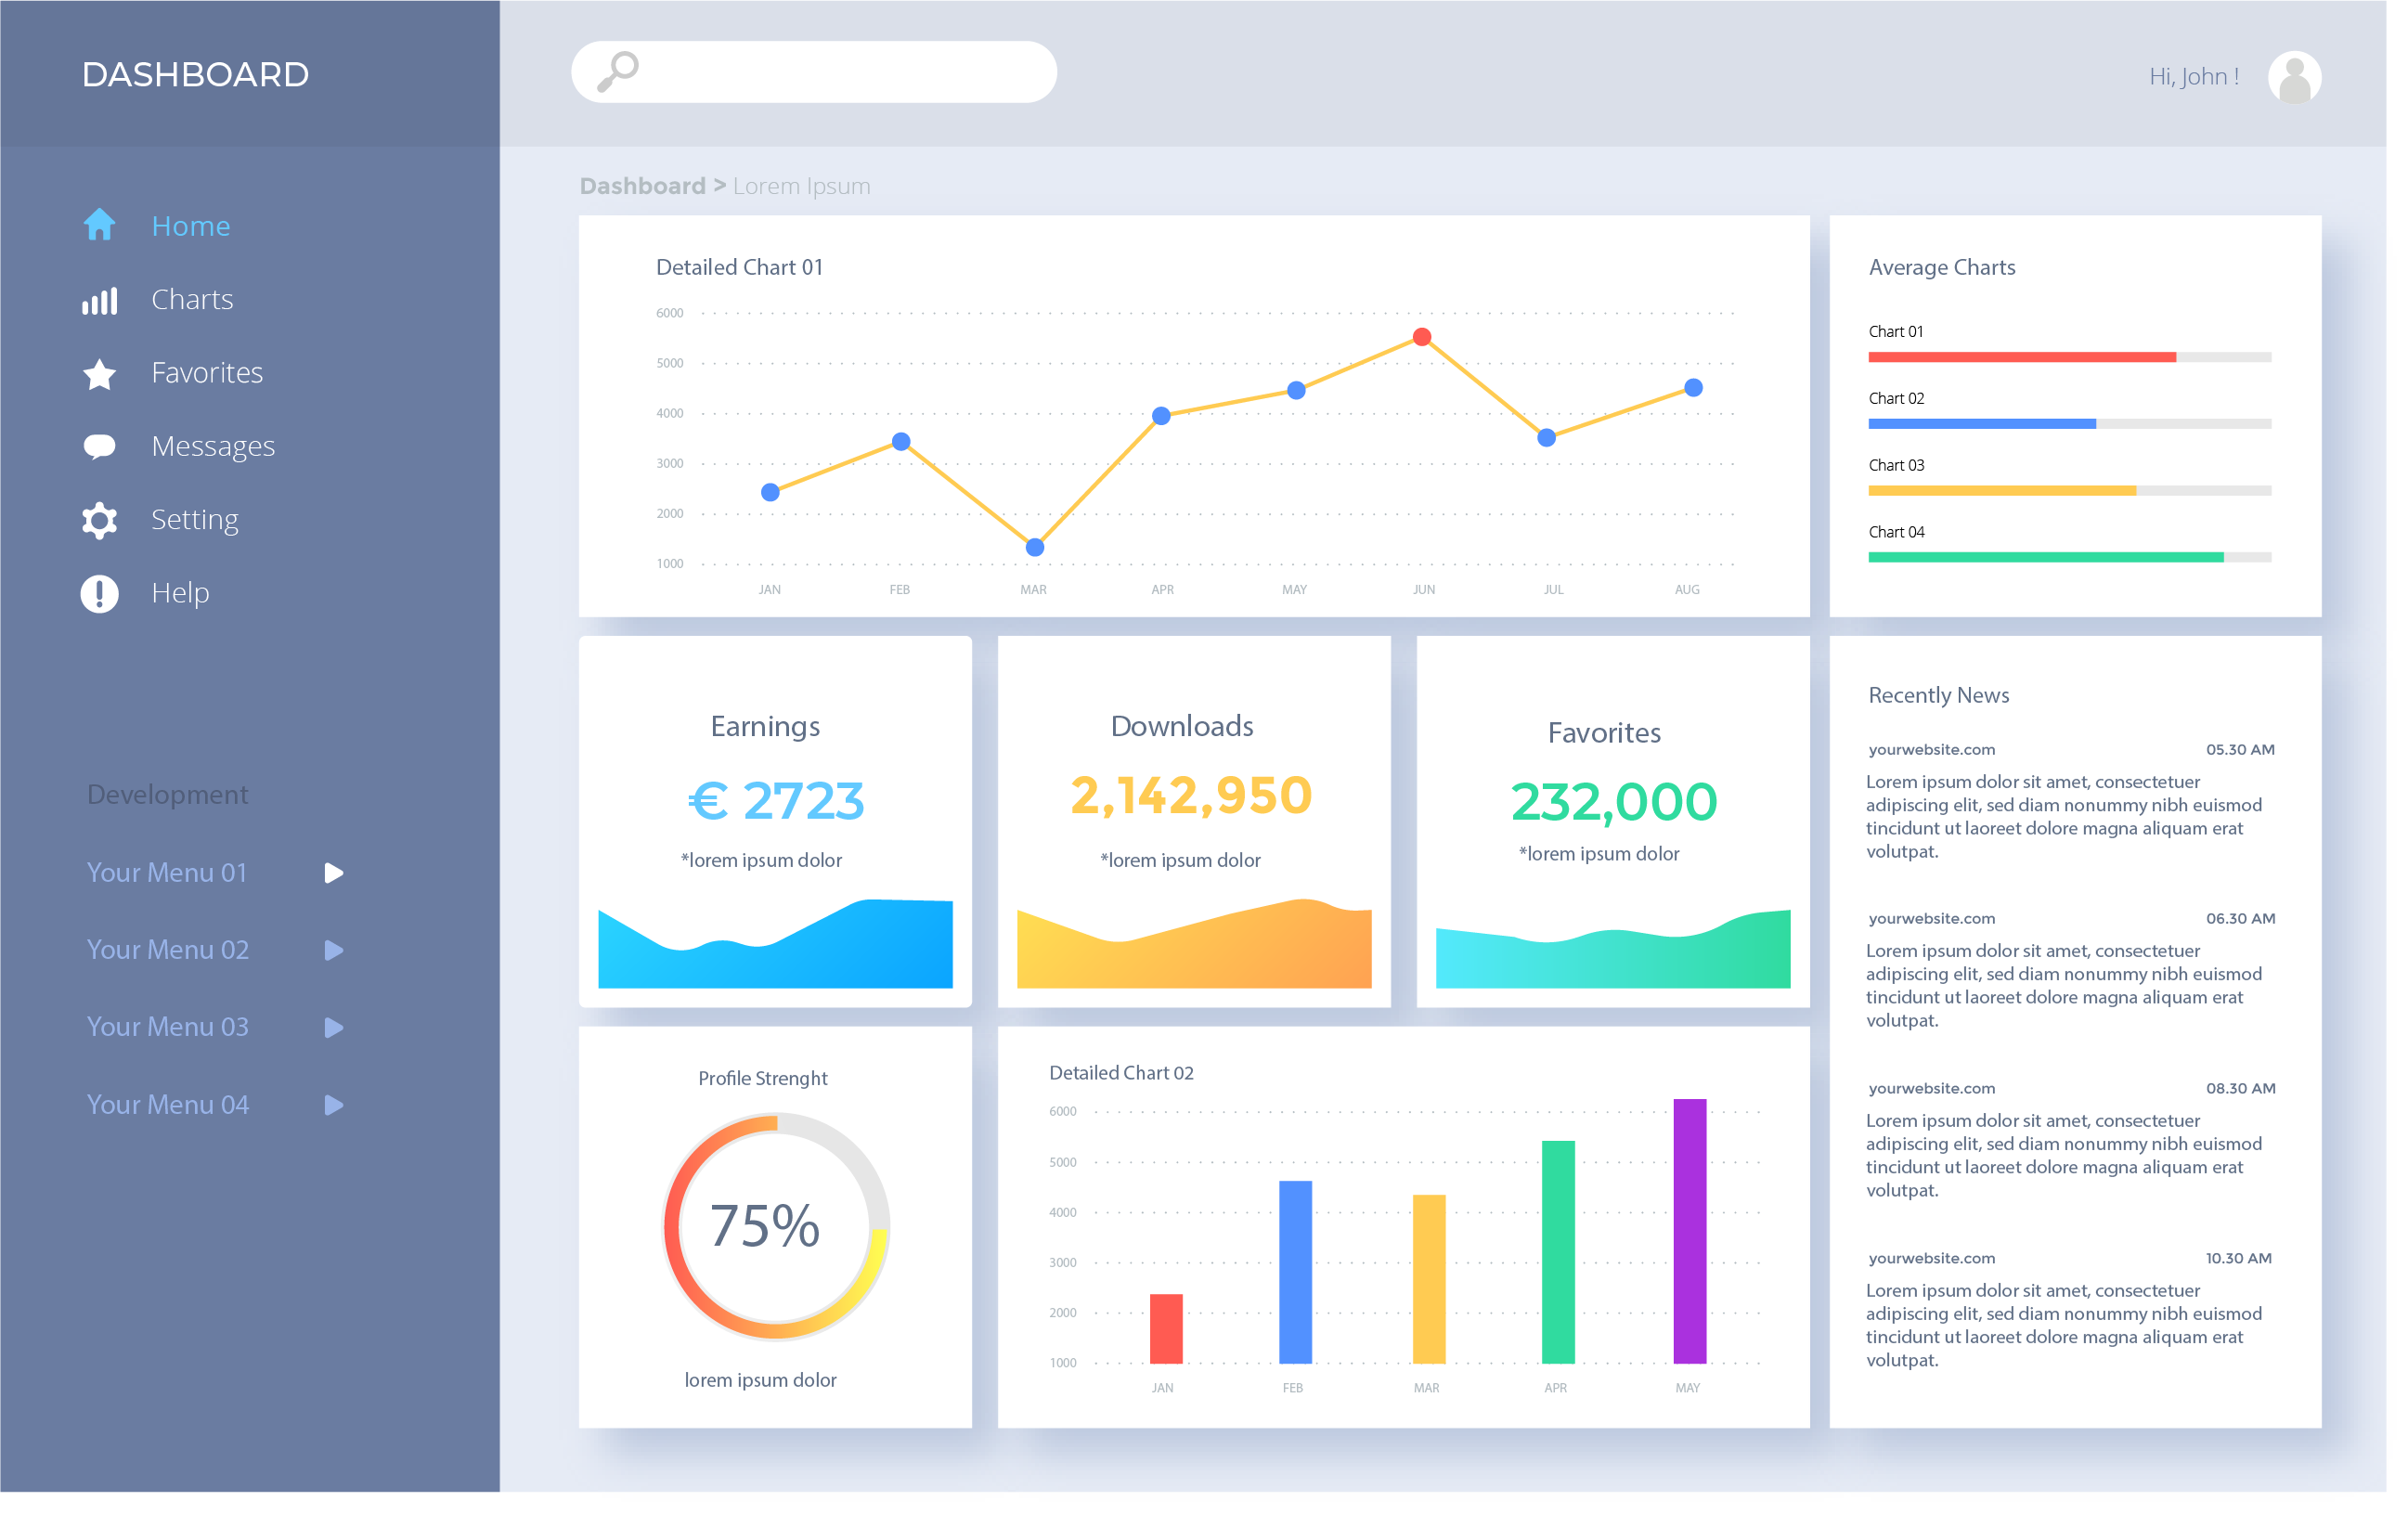Screen dimensions: 2408x1514
Task: Click the Help exclamation icon
Action: tap(99, 592)
